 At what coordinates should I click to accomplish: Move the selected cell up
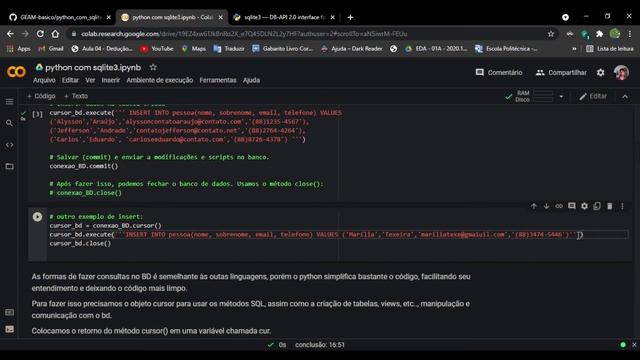533,206
